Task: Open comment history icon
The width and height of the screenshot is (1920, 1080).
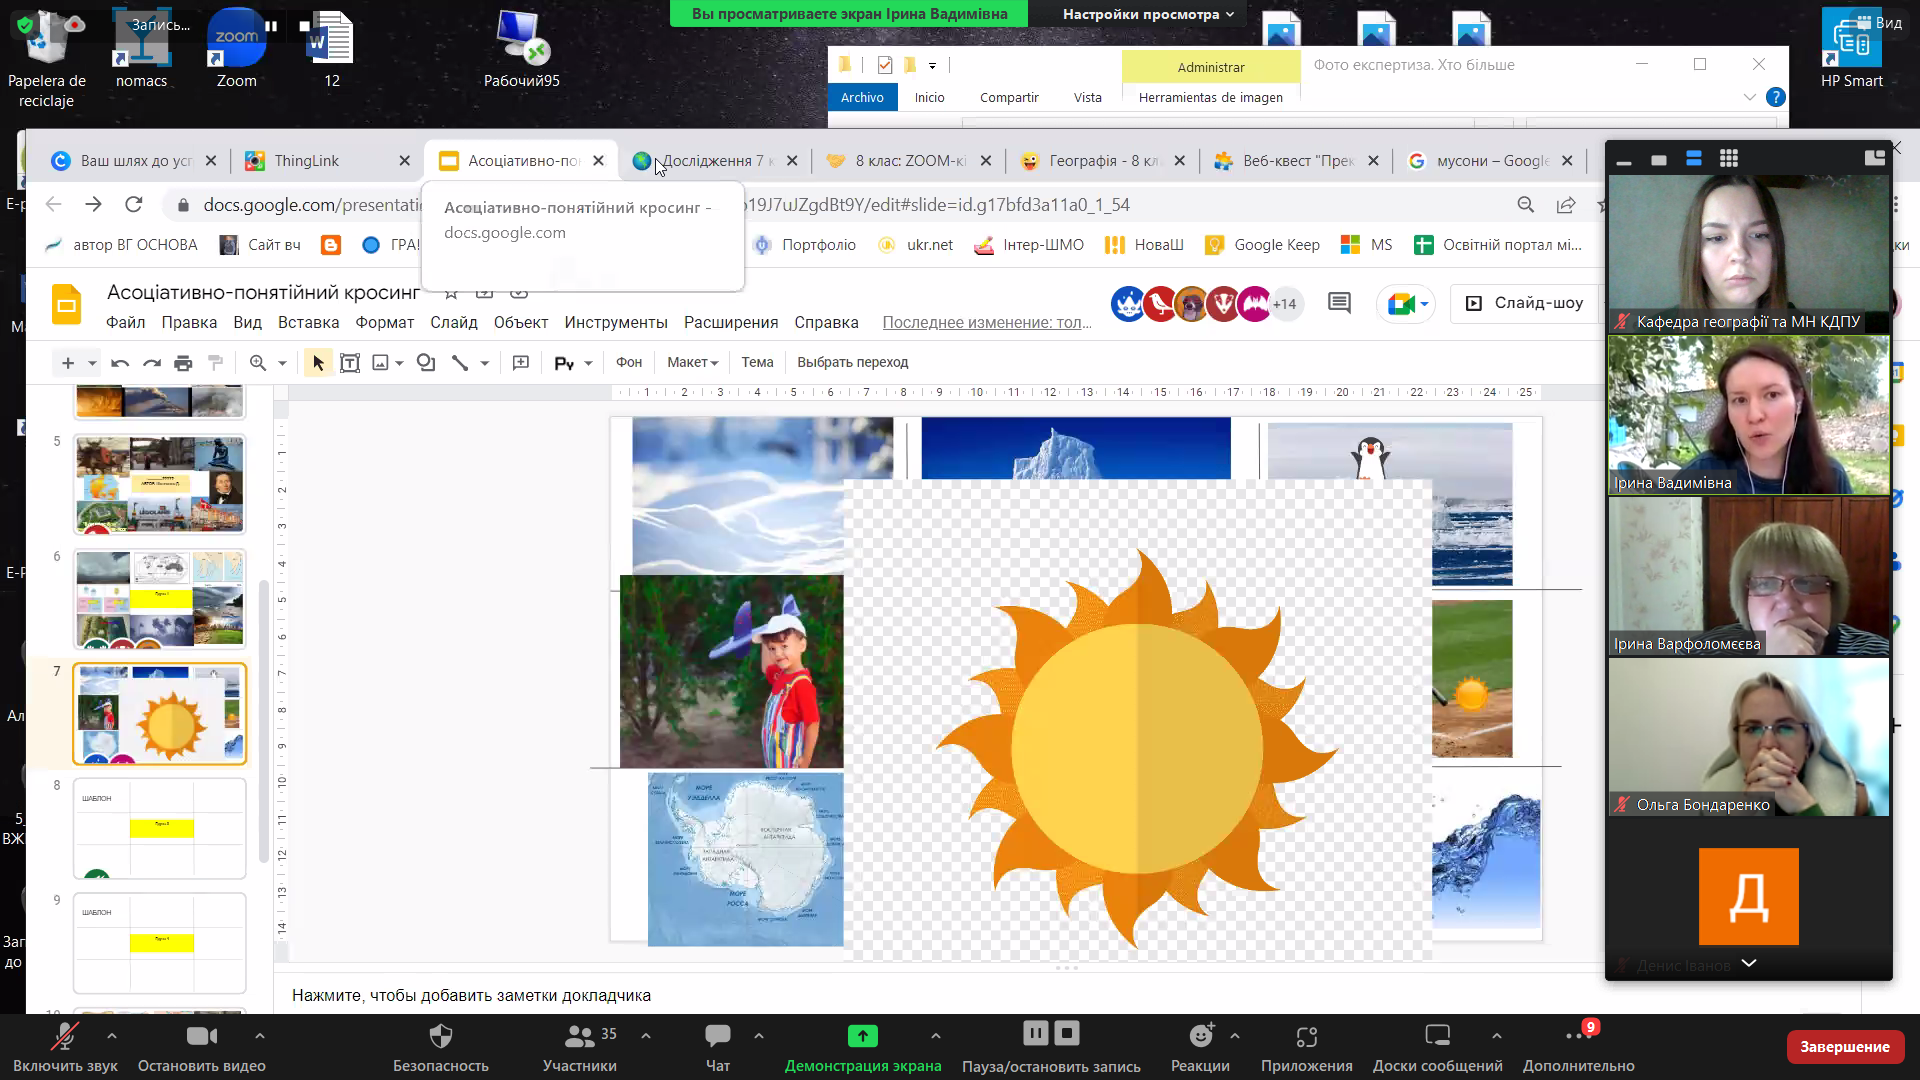Action: [x=1339, y=303]
